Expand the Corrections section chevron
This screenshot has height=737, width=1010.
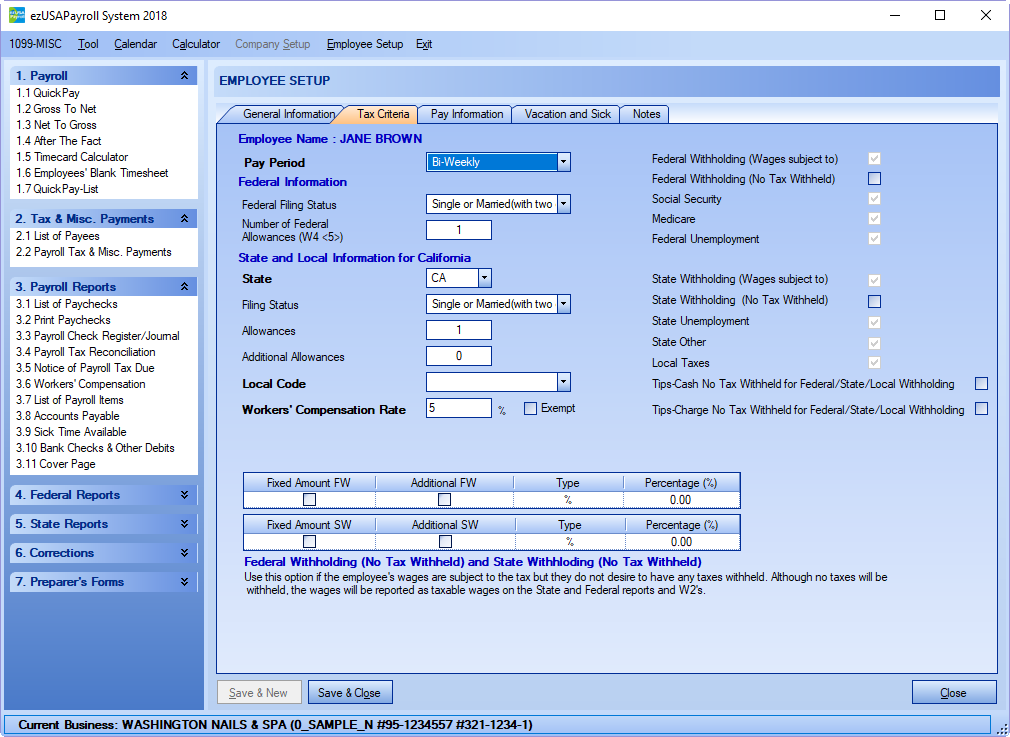coord(184,553)
